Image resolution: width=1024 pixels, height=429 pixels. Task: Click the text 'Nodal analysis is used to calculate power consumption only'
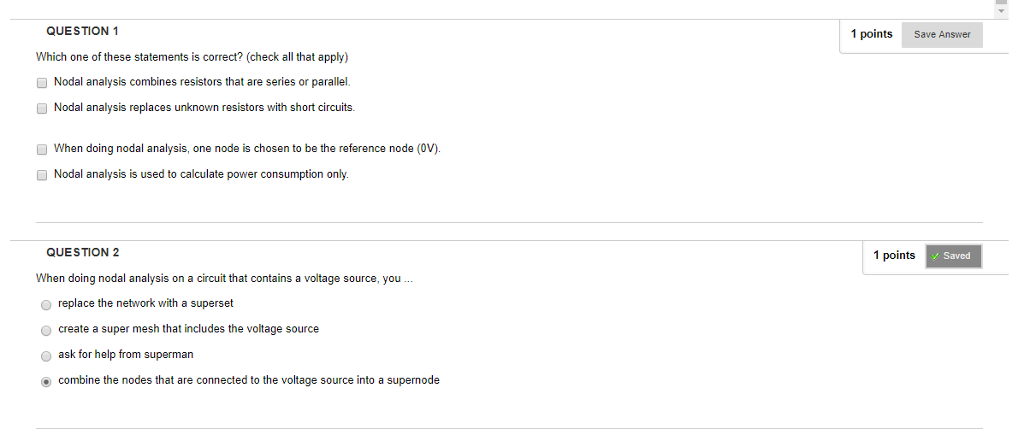tap(201, 174)
